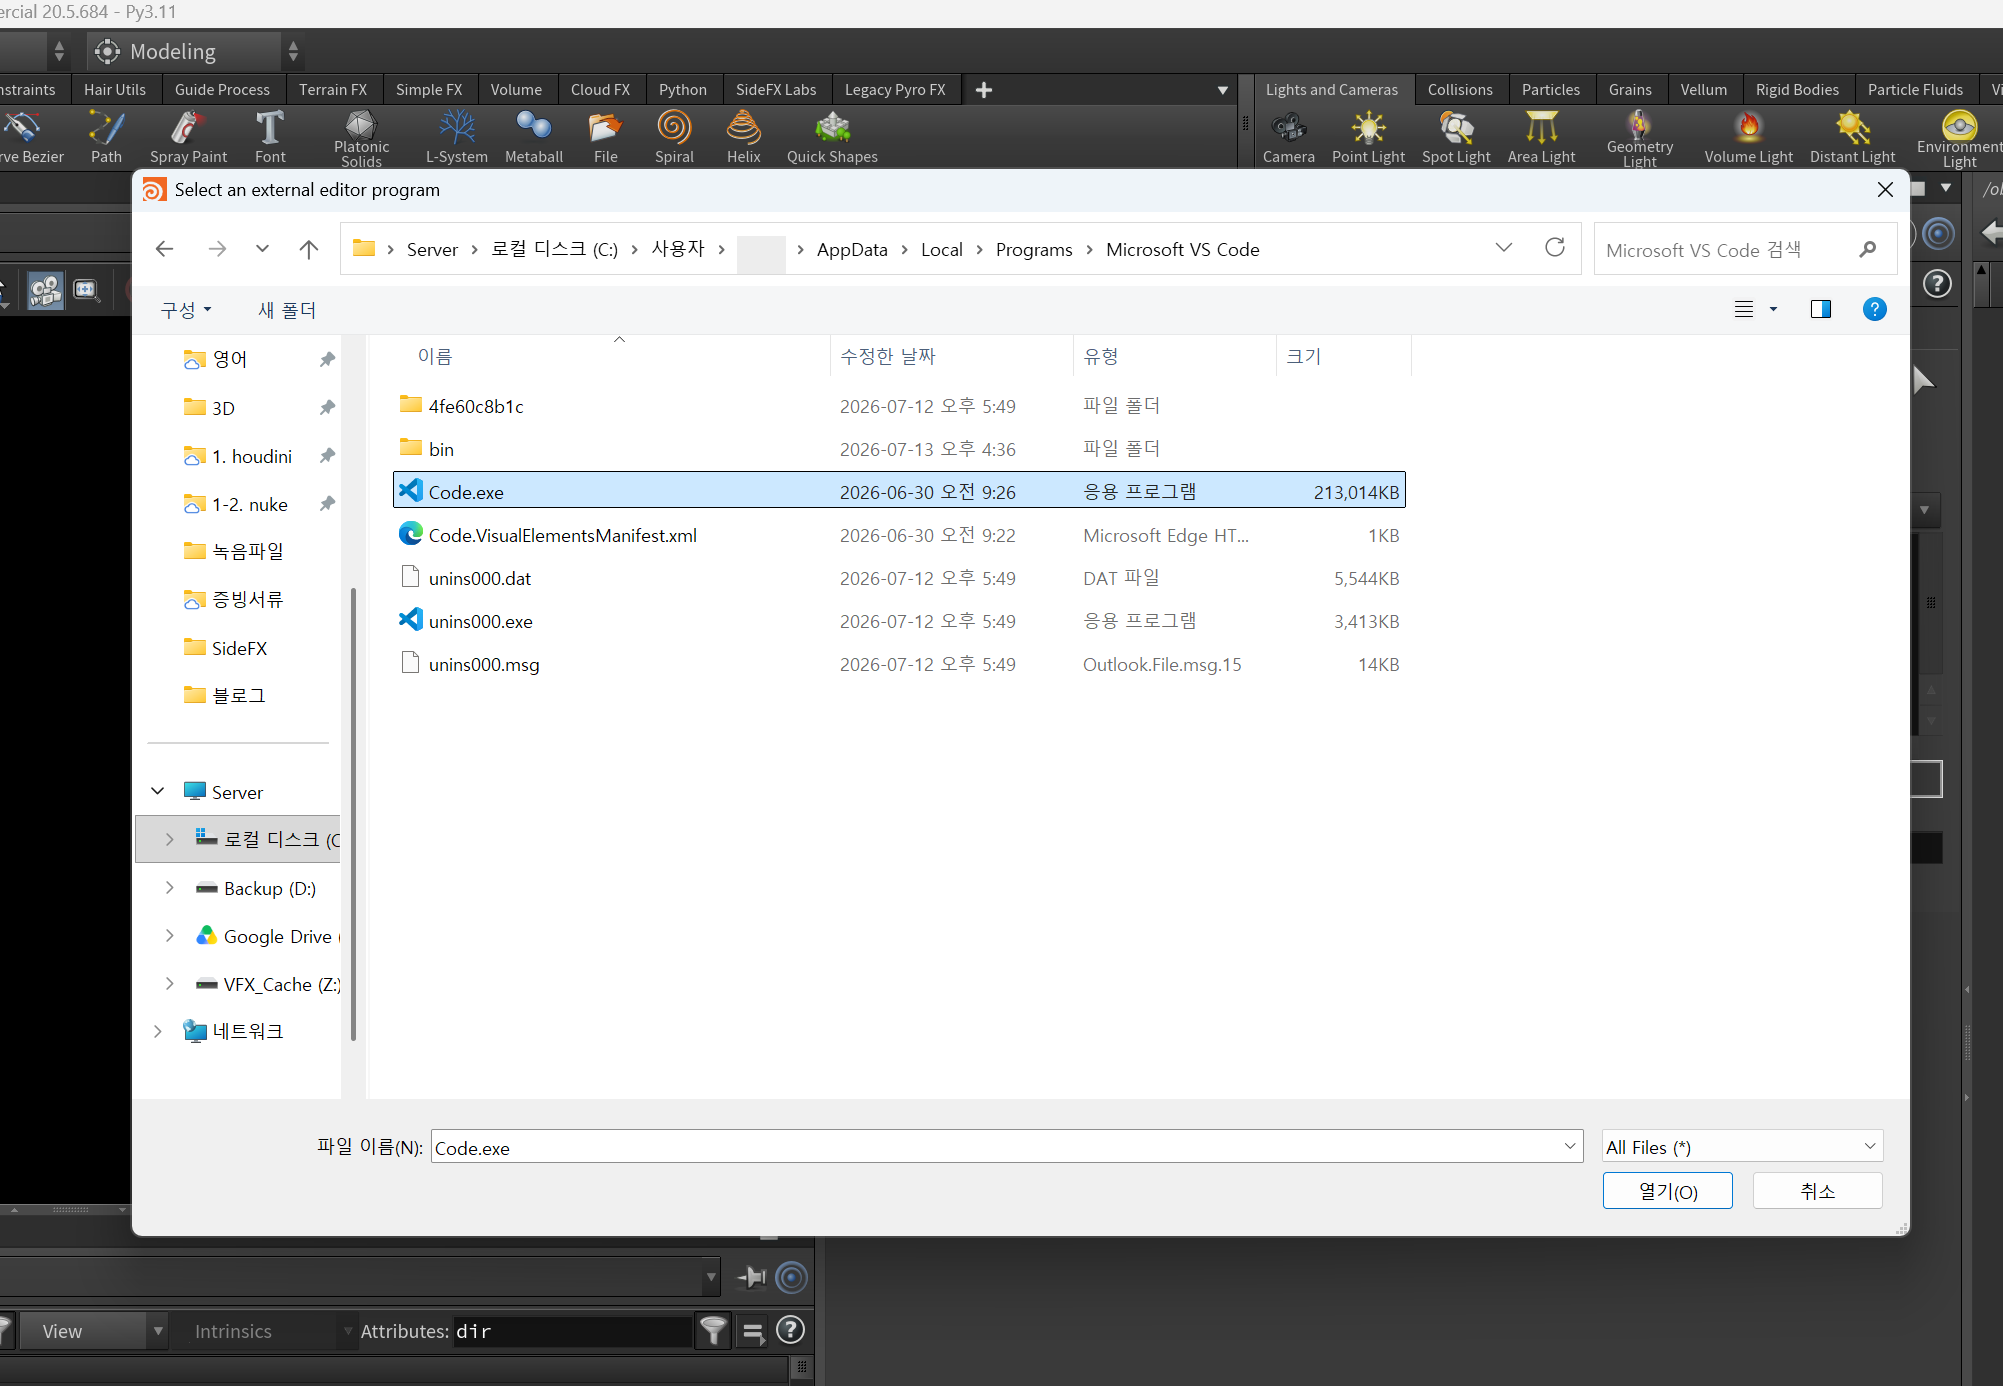Click the Metaball shelf tool
The height and width of the screenshot is (1386, 2003).
click(x=534, y=137)
